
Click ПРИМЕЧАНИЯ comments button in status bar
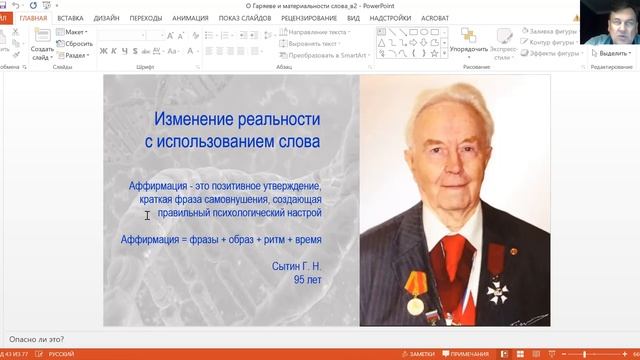click(466, 354)
